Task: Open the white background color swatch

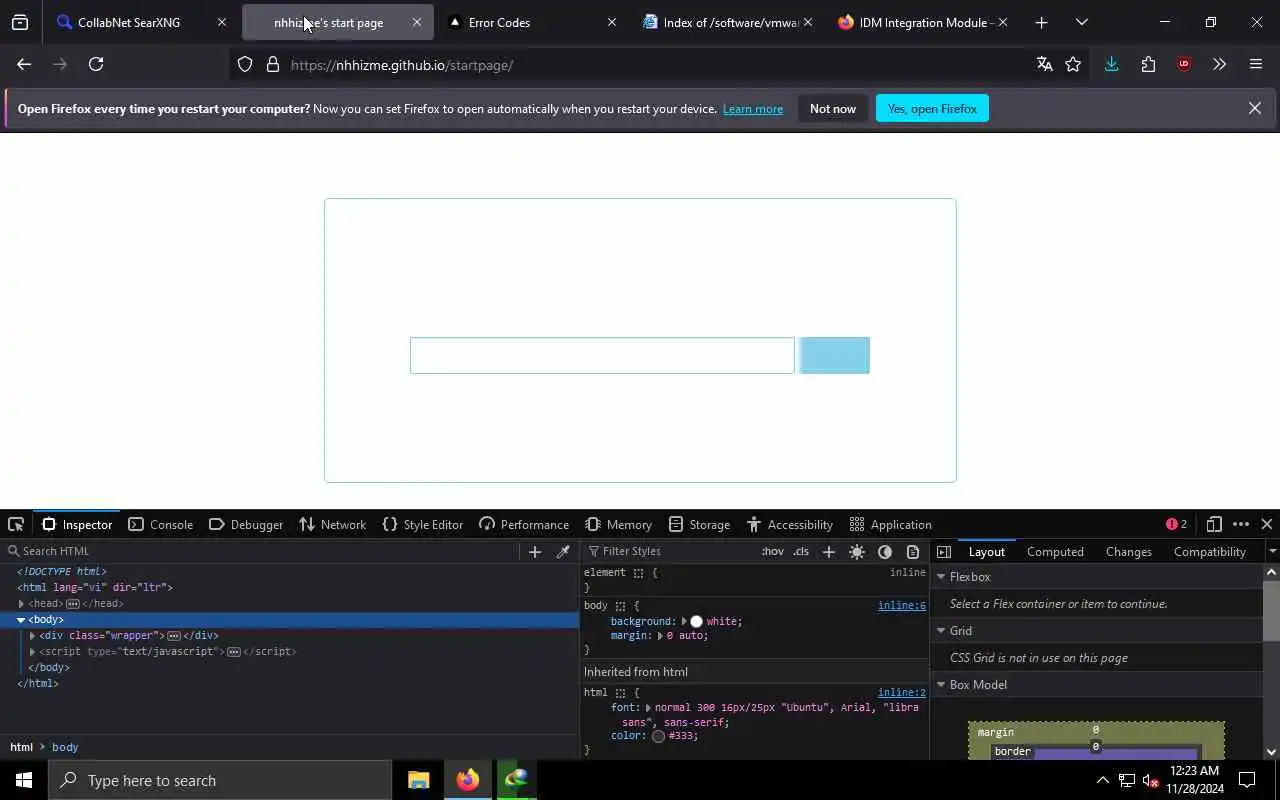Action: pos(697,621)
